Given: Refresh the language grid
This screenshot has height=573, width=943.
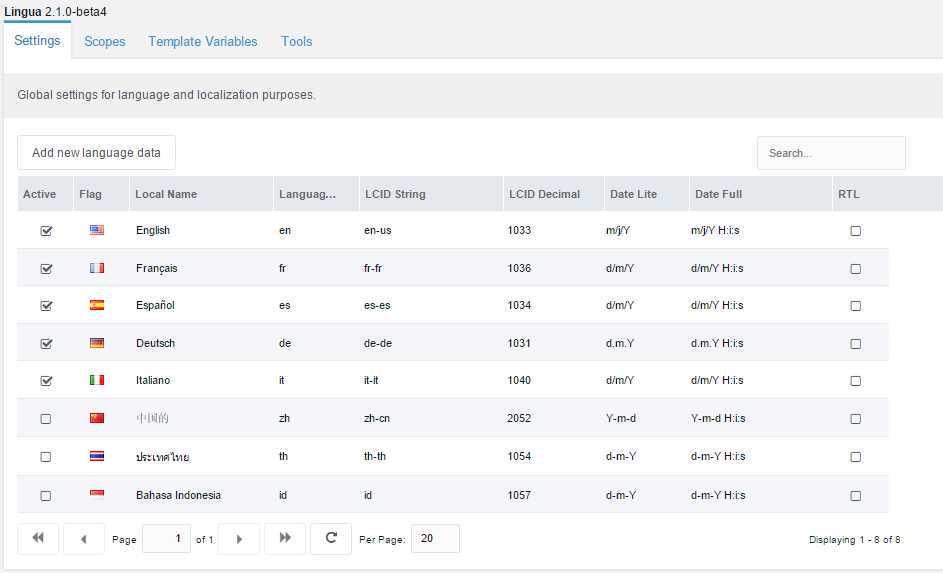Looking at the screenshot, I should (331, 538).
